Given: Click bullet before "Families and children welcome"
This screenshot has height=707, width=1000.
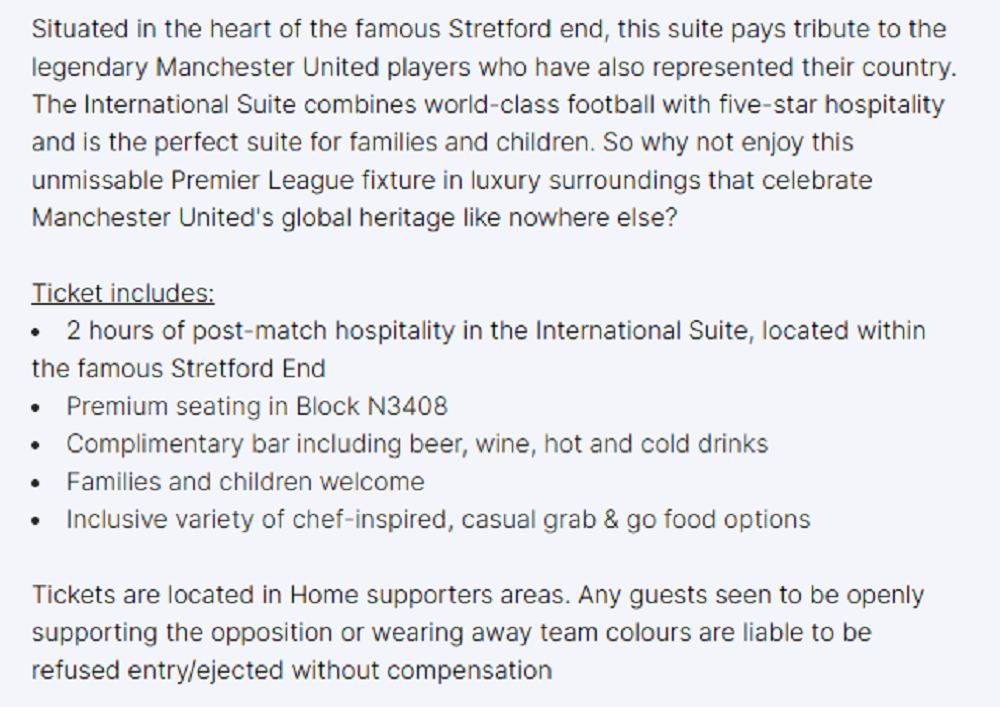Looking at the screenshot, I should click(x=37, y=483).
